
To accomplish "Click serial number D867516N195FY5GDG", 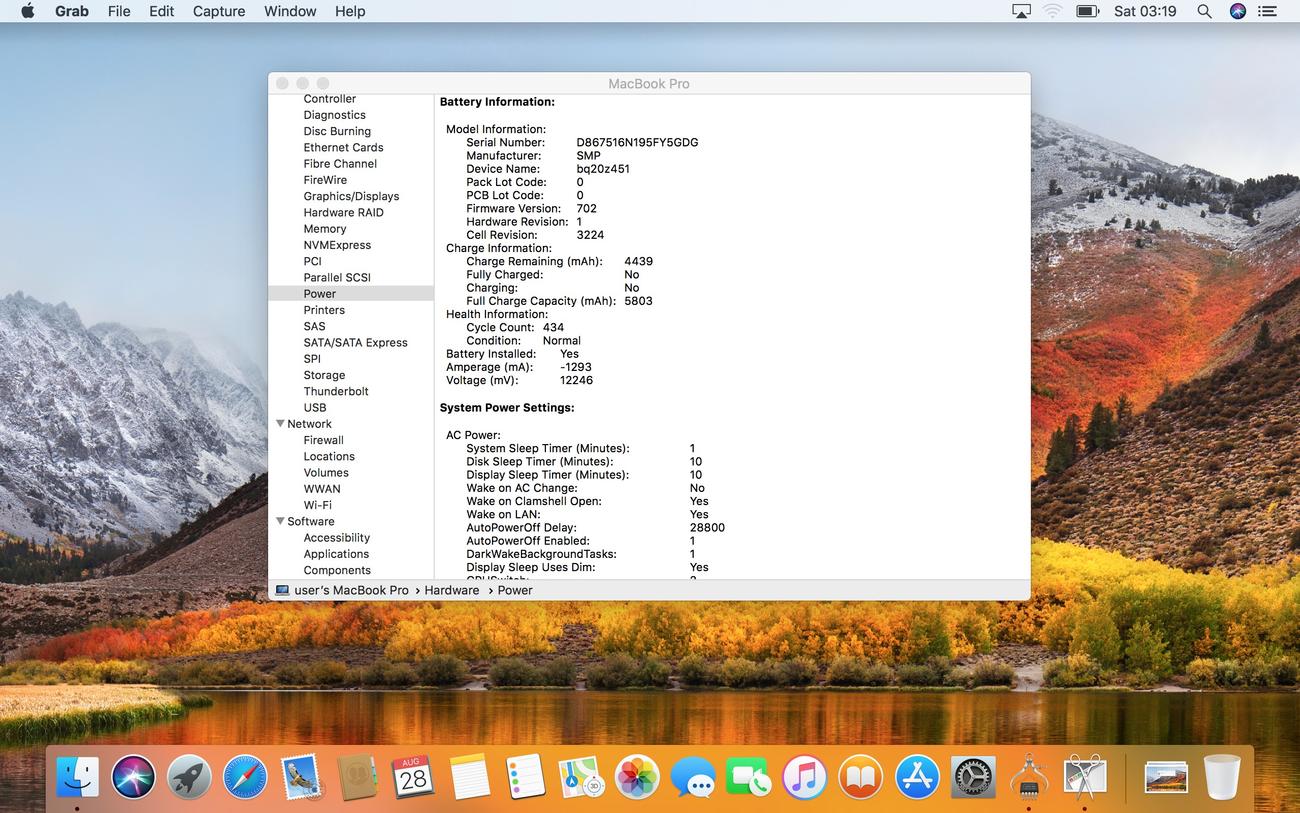I will [x=637, y=142].
